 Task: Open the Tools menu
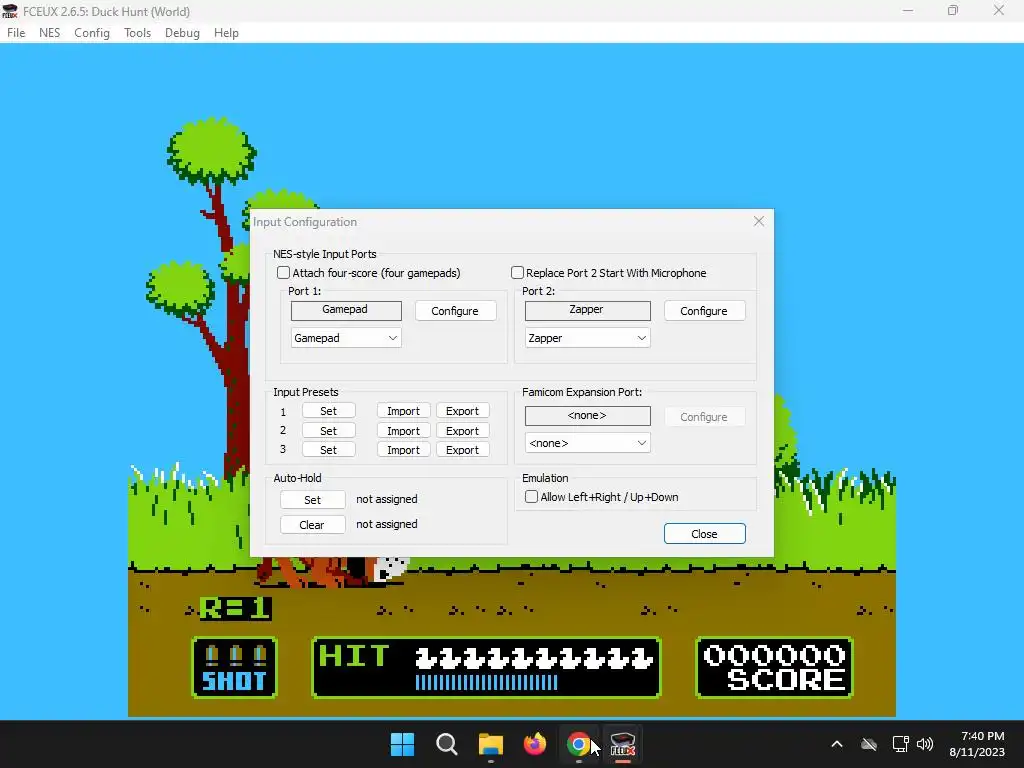(138, 33)
